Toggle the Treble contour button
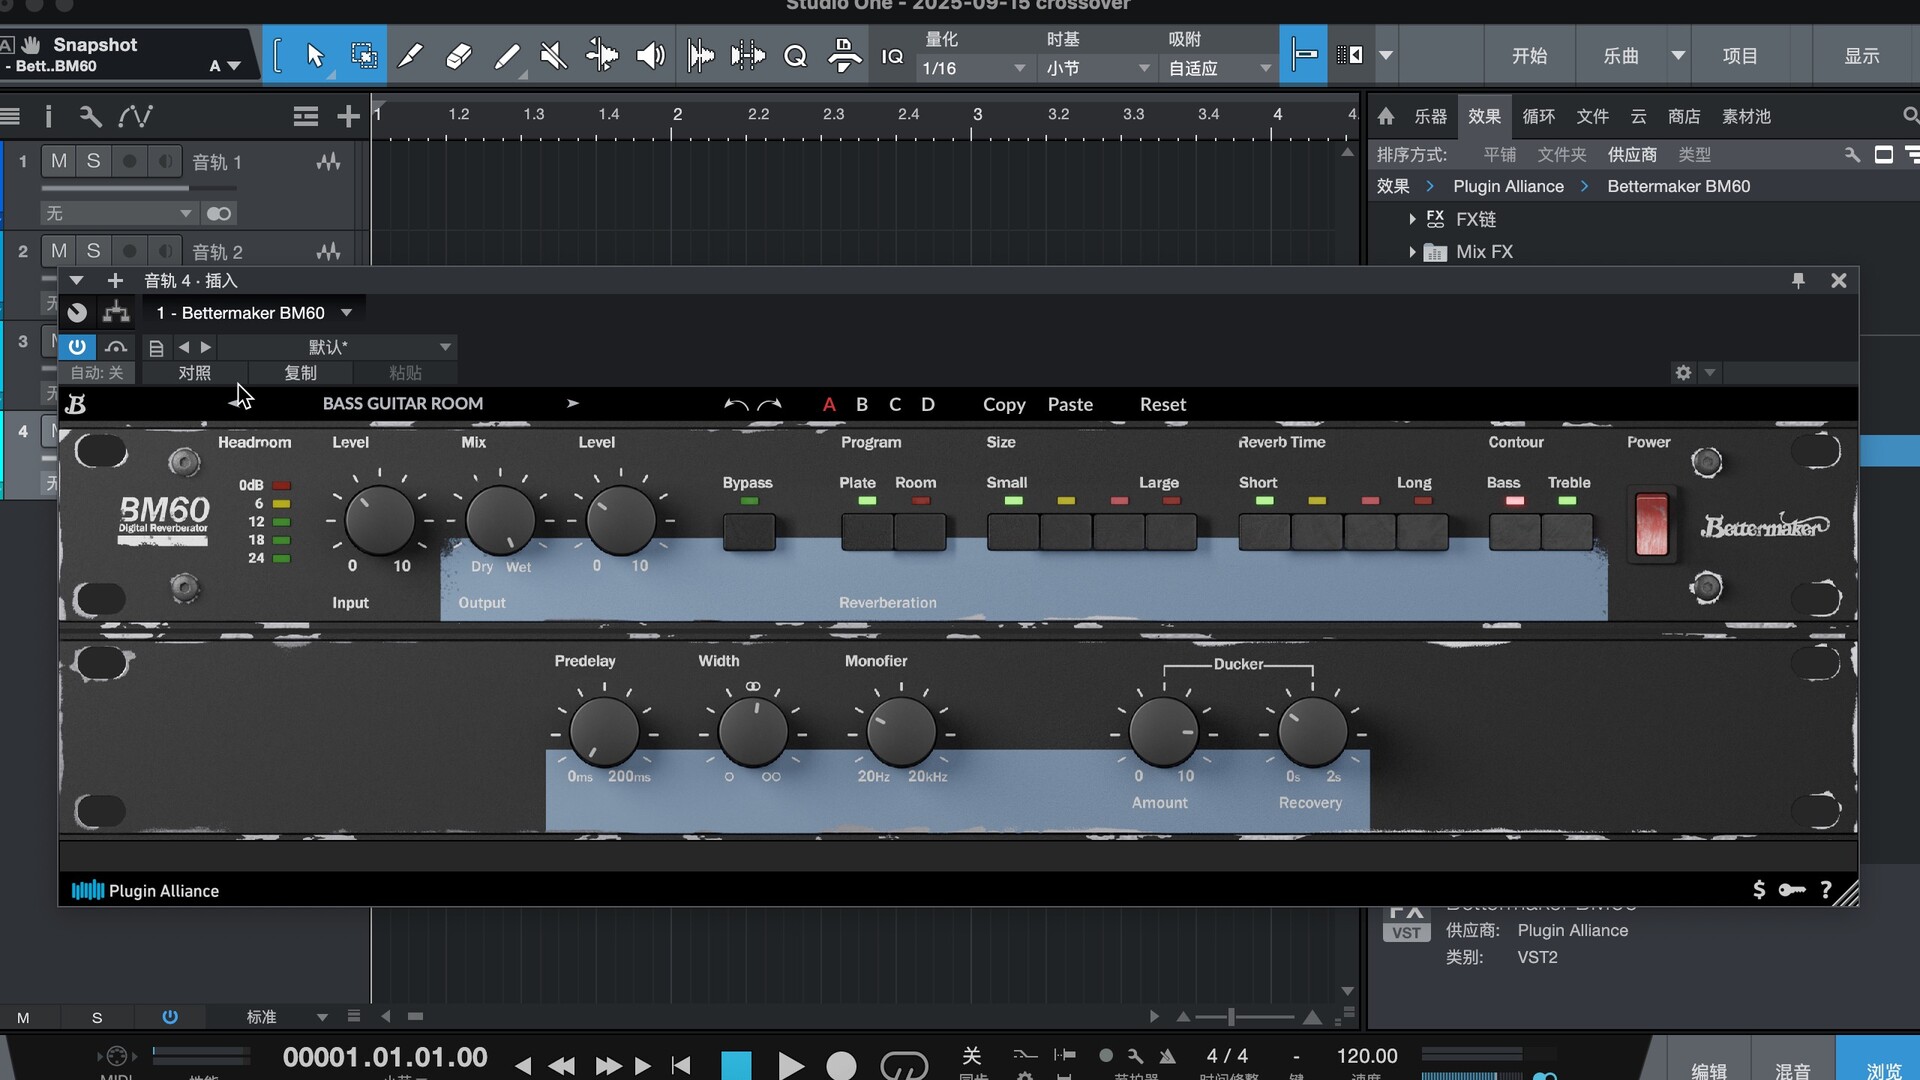The image size is (1920, 1080). click(1567, 531)
